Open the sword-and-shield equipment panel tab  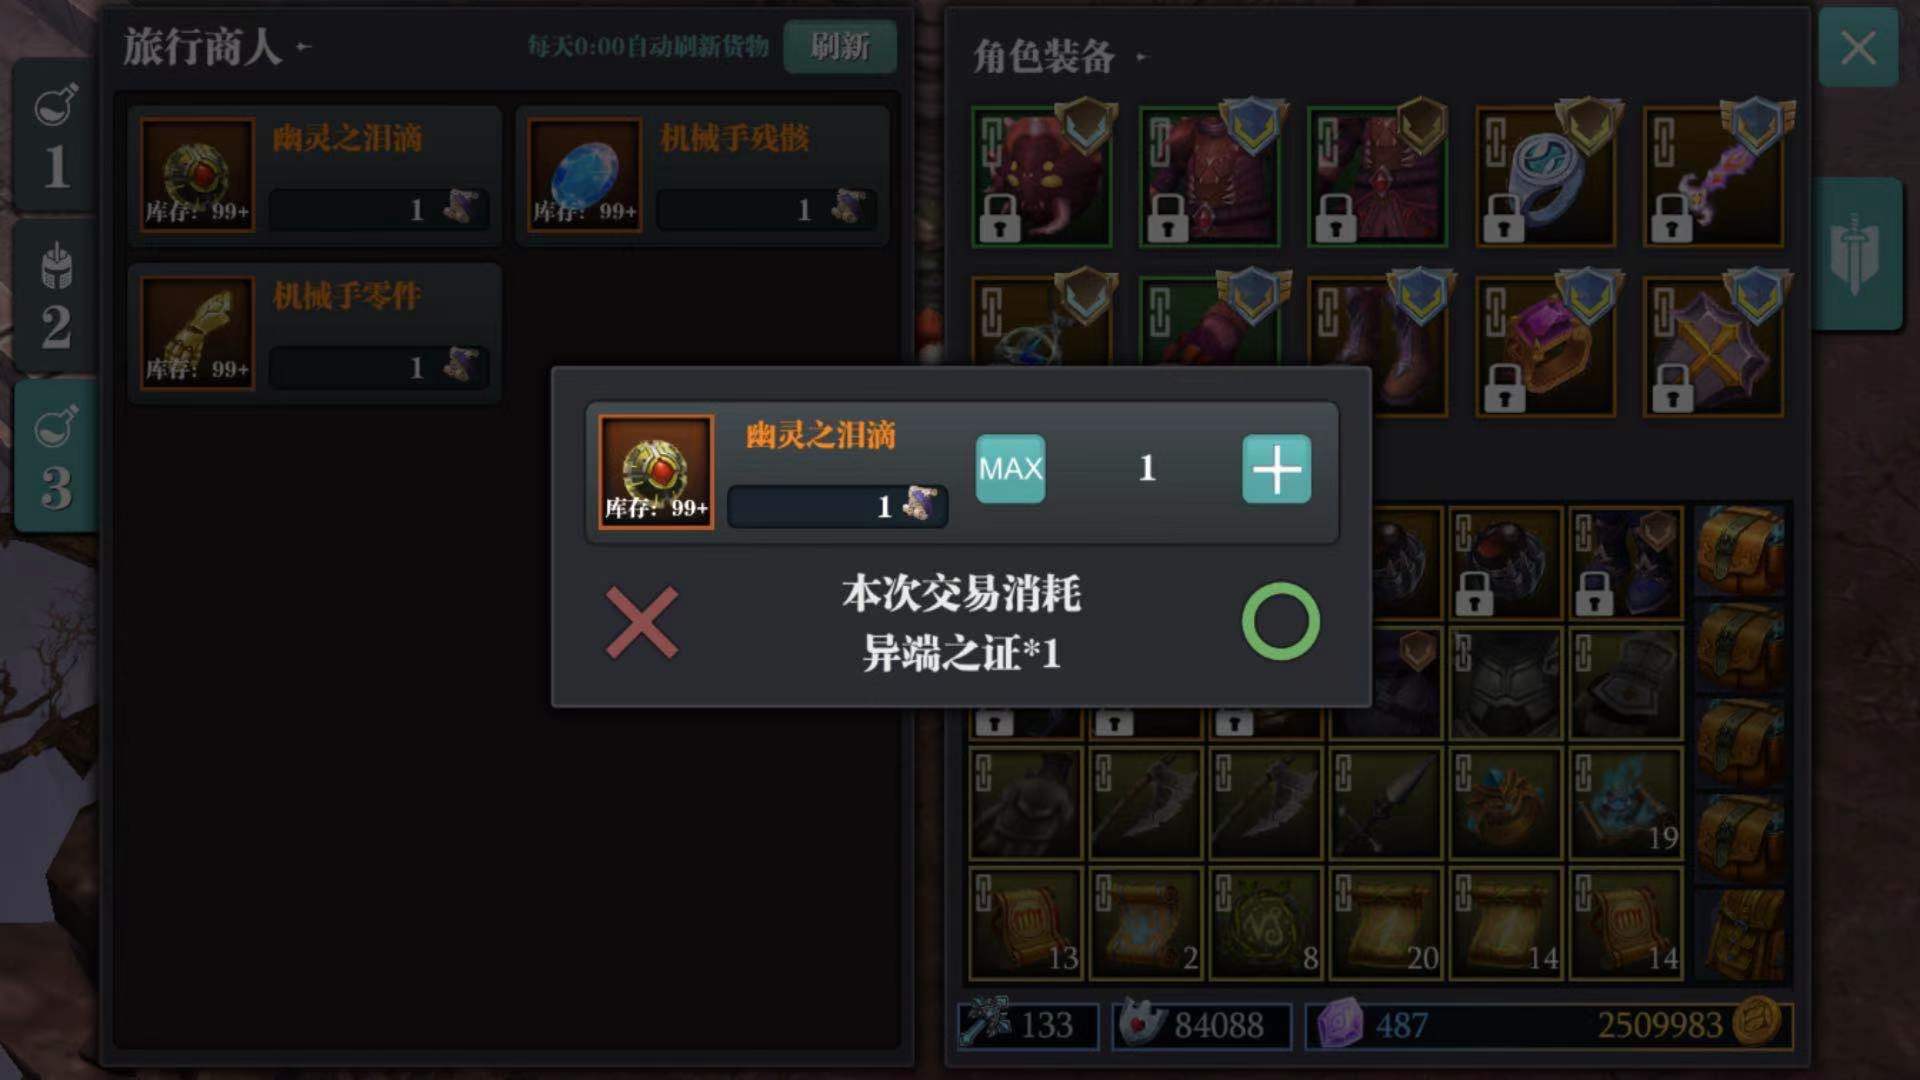(1856, 254)
